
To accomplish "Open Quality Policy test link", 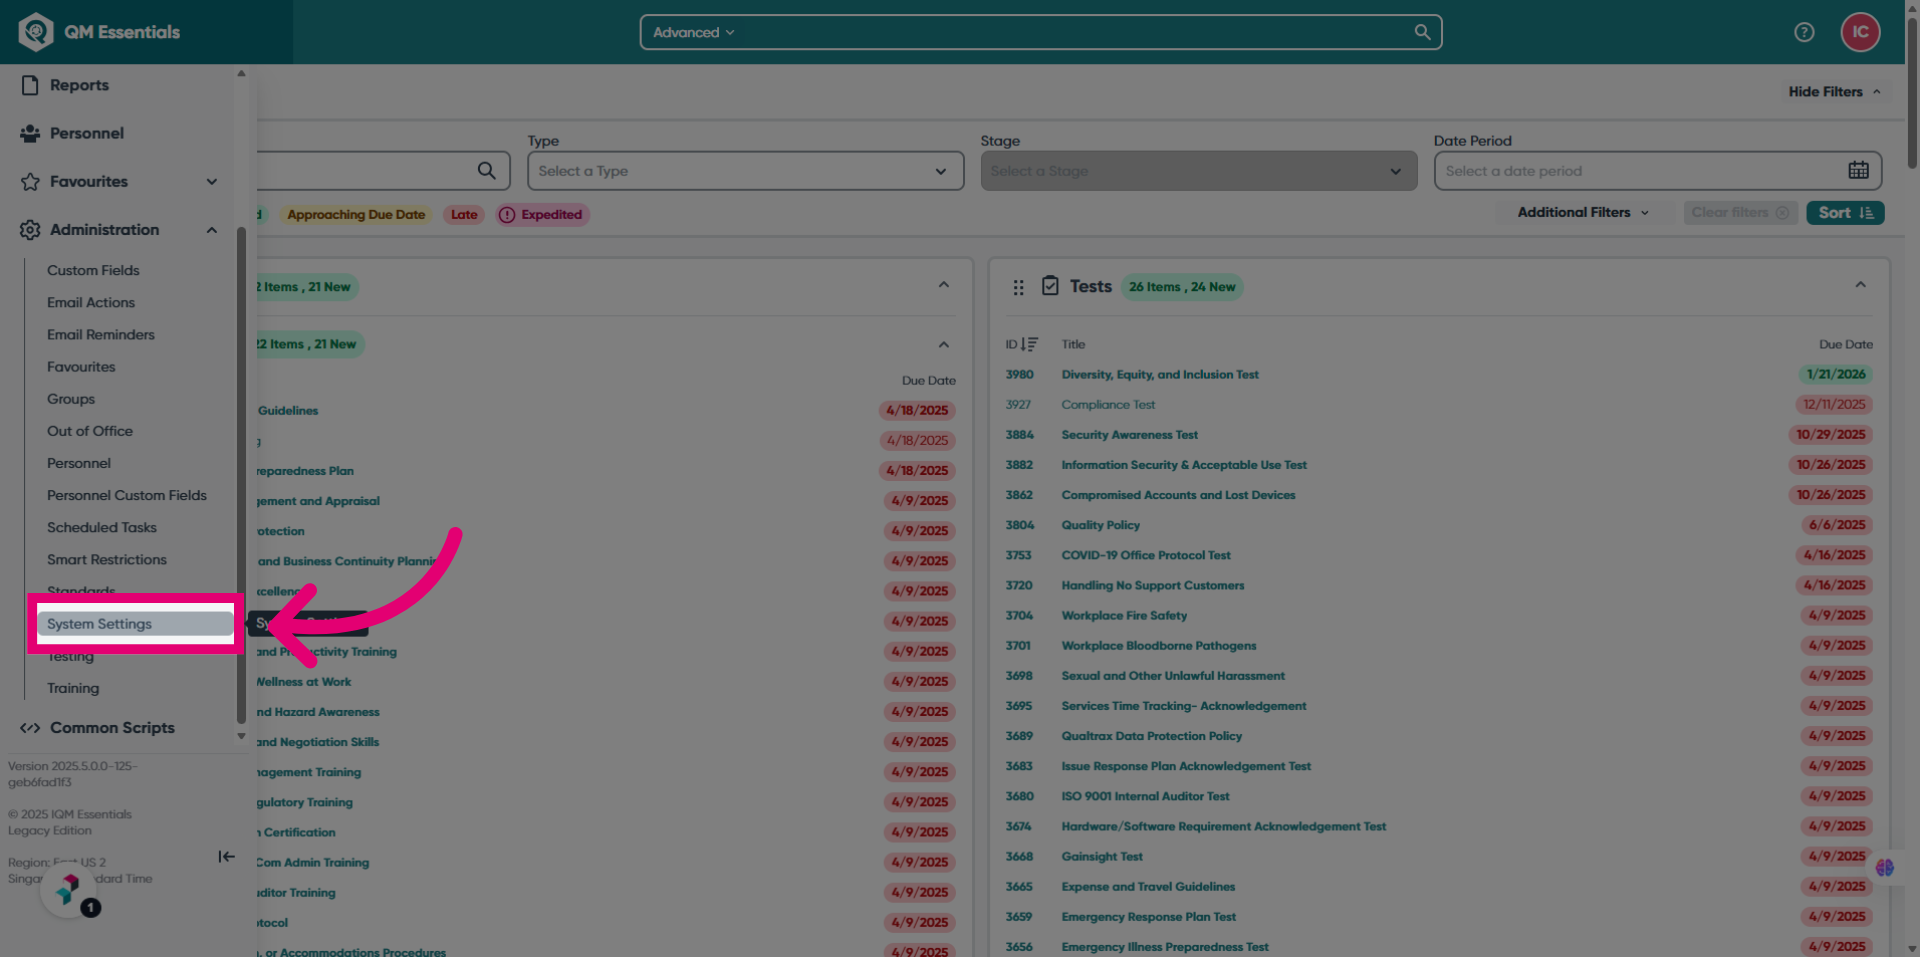I will [1100, 525].
